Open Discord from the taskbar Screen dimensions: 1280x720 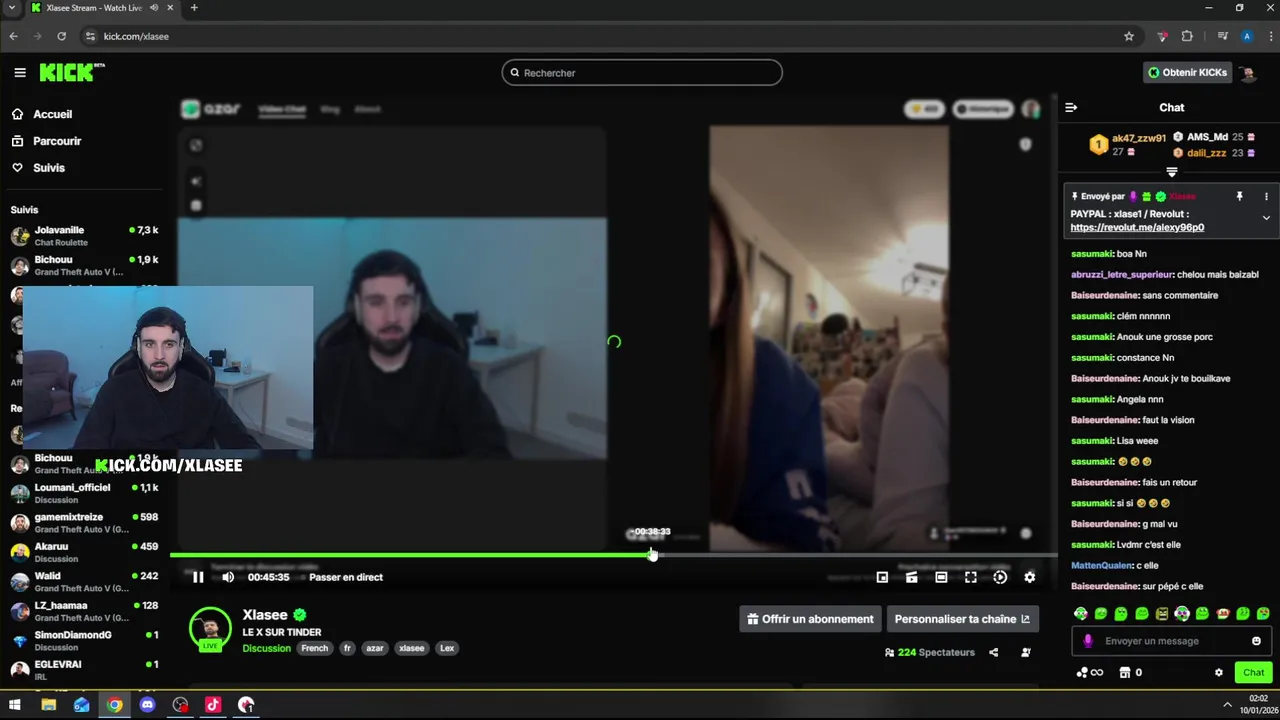pyautogui.click(x=148, y=705)
